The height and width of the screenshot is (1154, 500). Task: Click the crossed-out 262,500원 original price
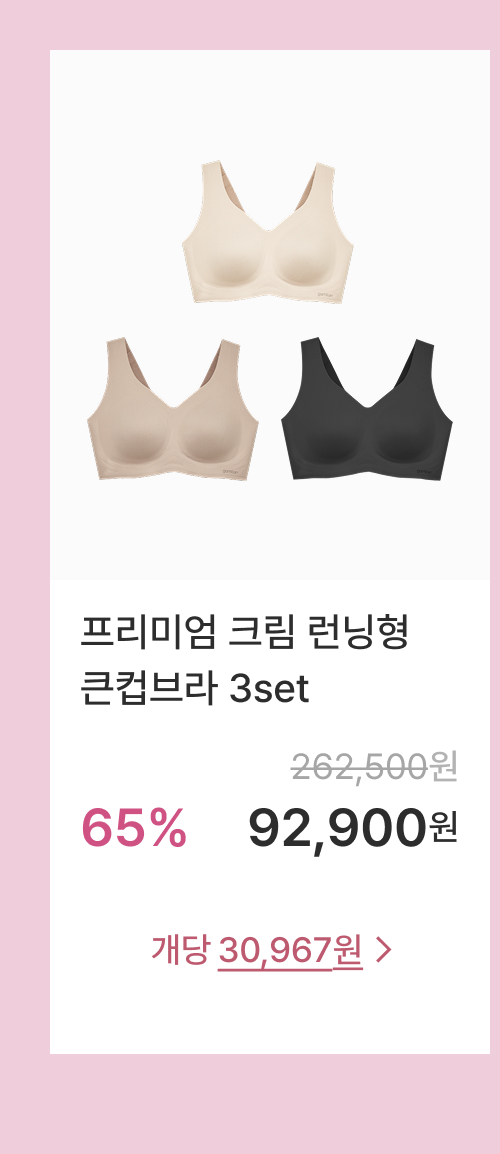374,768
